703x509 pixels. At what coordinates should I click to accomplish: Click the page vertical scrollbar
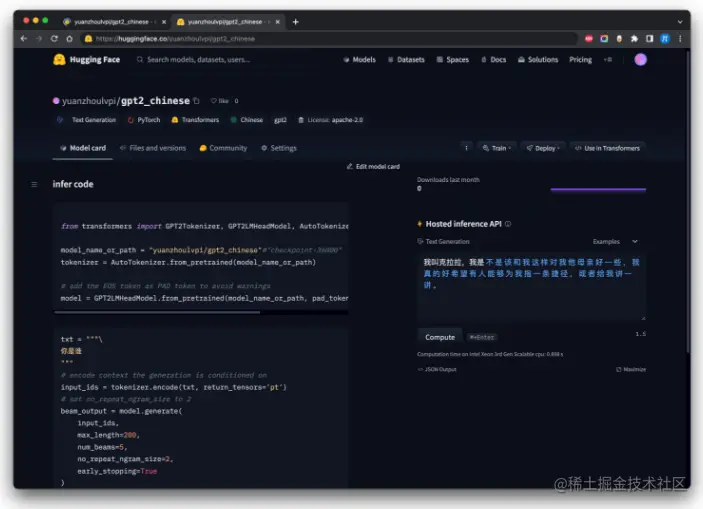click(x=688, y=202)
